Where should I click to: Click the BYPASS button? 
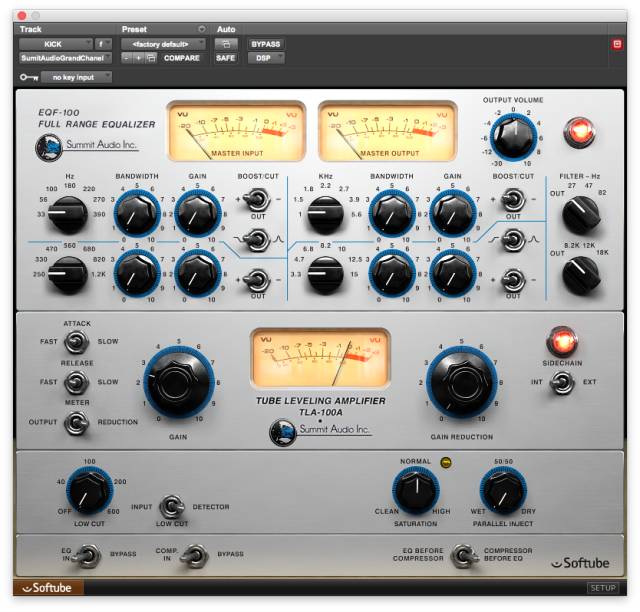266,44
